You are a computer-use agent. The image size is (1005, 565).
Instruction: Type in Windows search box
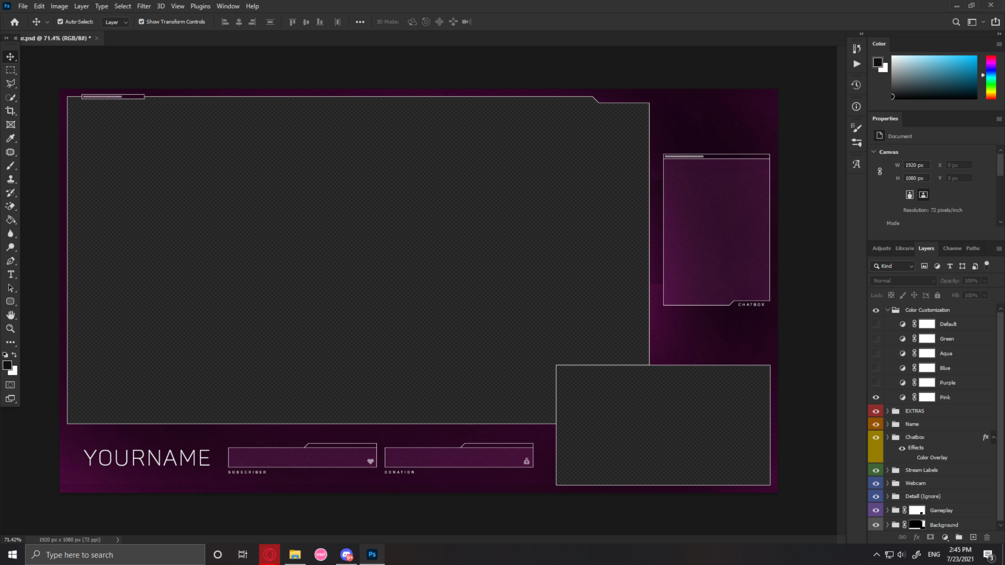click(x=115, y=555)
